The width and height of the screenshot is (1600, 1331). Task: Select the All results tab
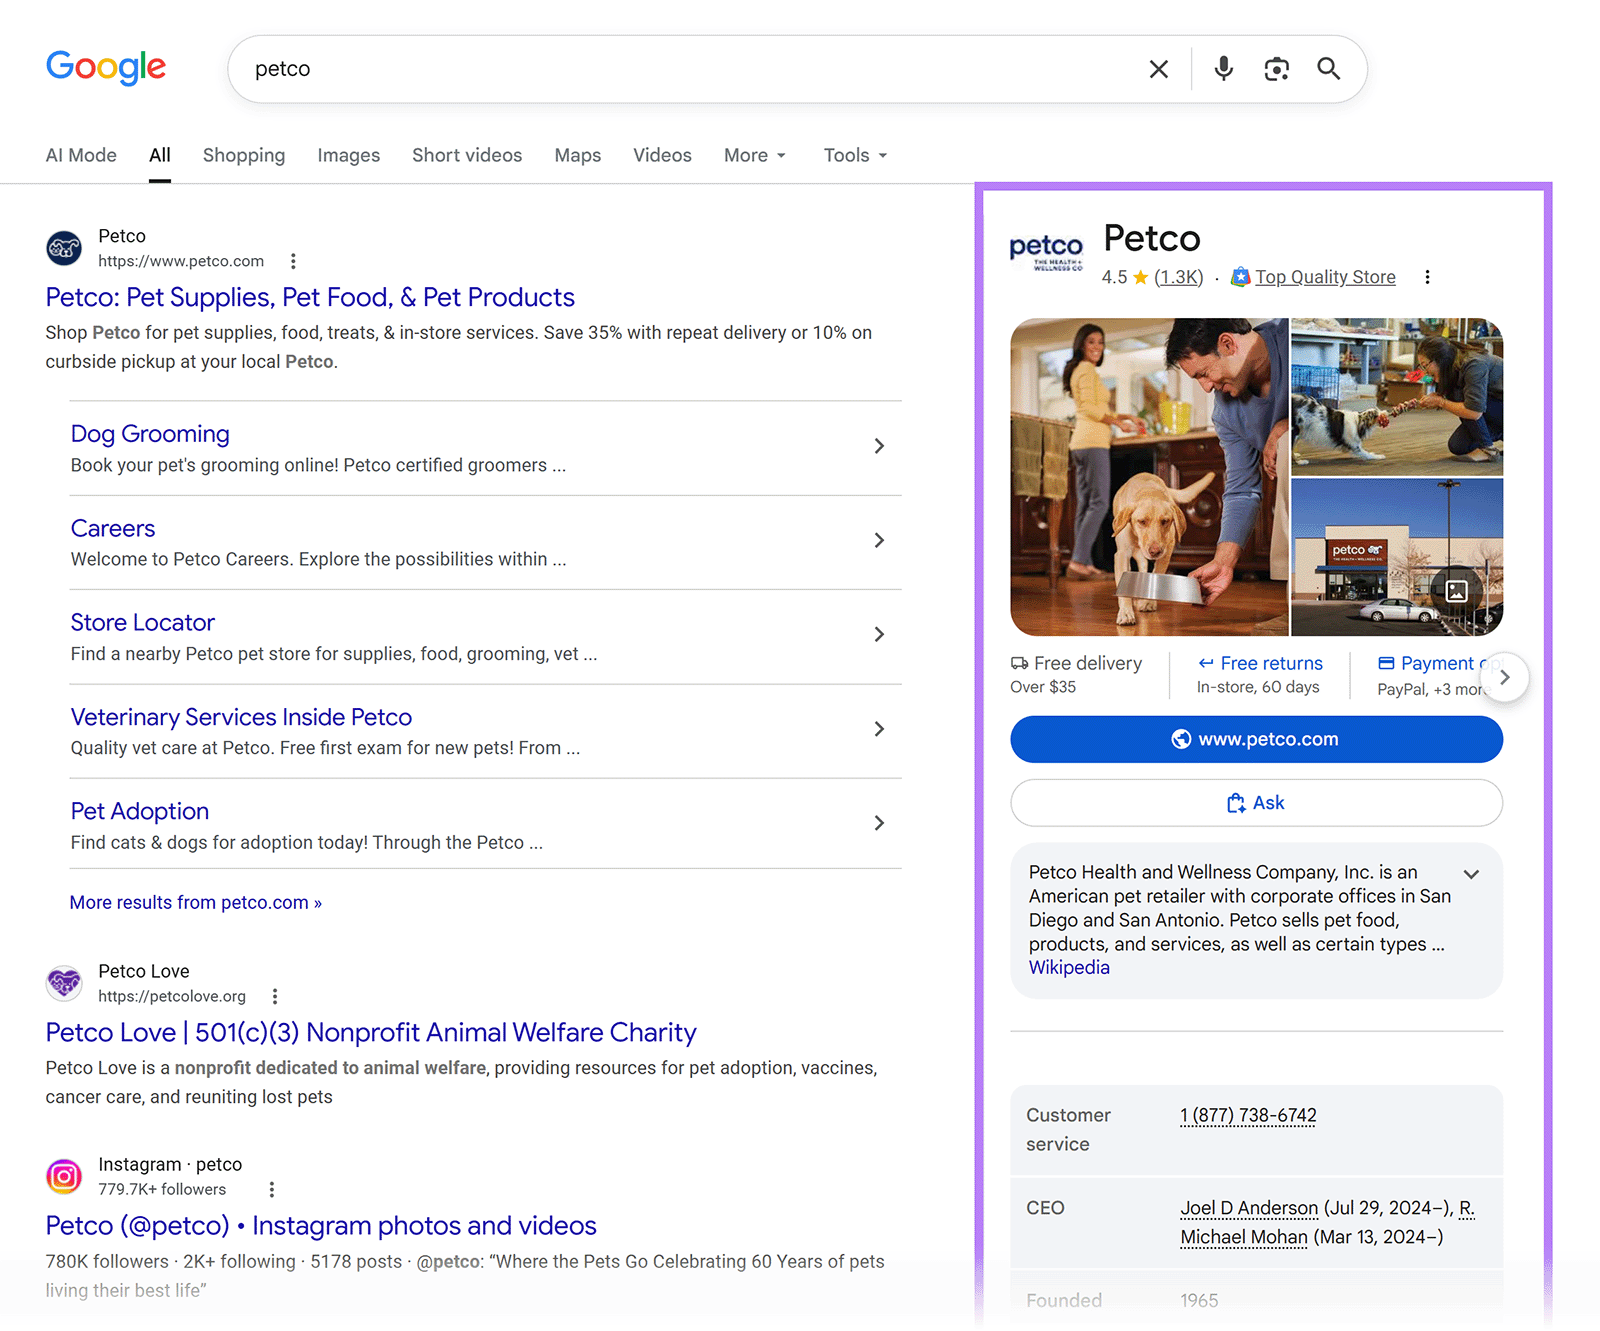click(160, 155)
